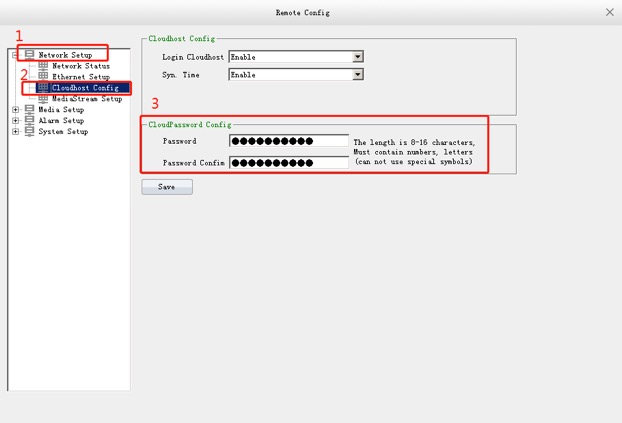This screenshot has width=622, height=423.
Task: Open the Syn. Time dropdown
Action: pos(357,75)
